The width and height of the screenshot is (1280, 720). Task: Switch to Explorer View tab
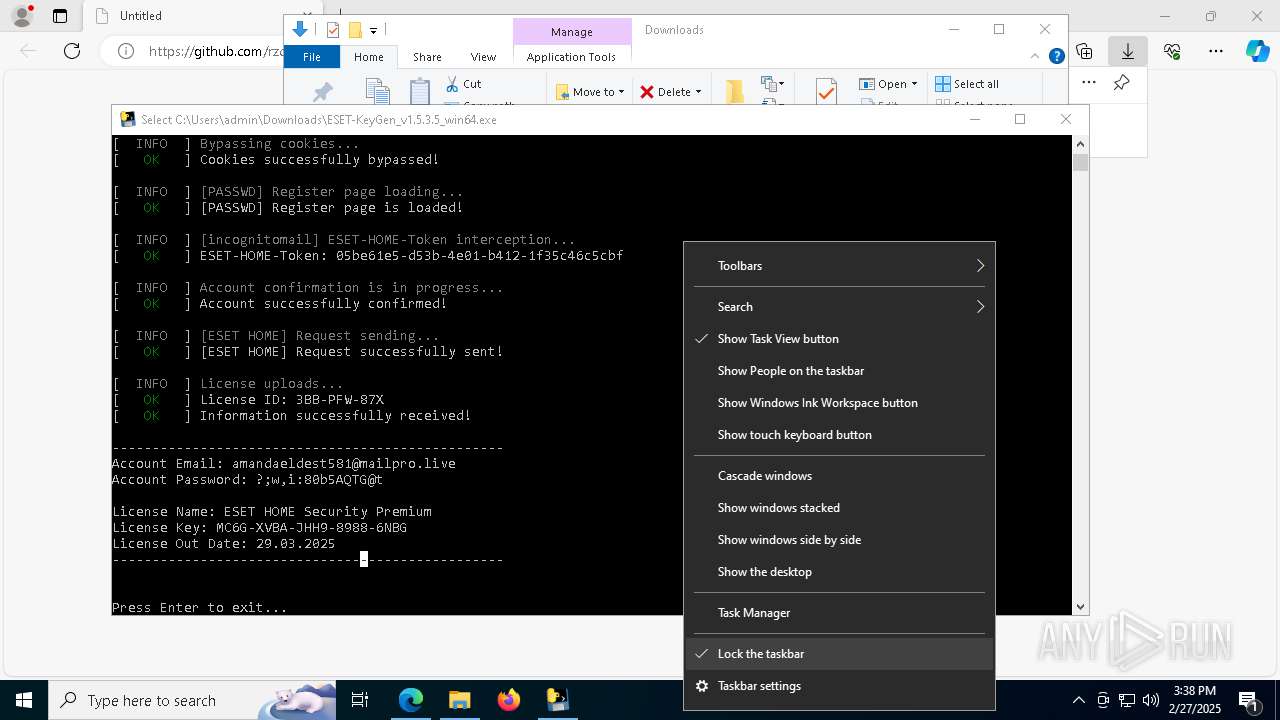pyautogui.click(x=483, y=57)
